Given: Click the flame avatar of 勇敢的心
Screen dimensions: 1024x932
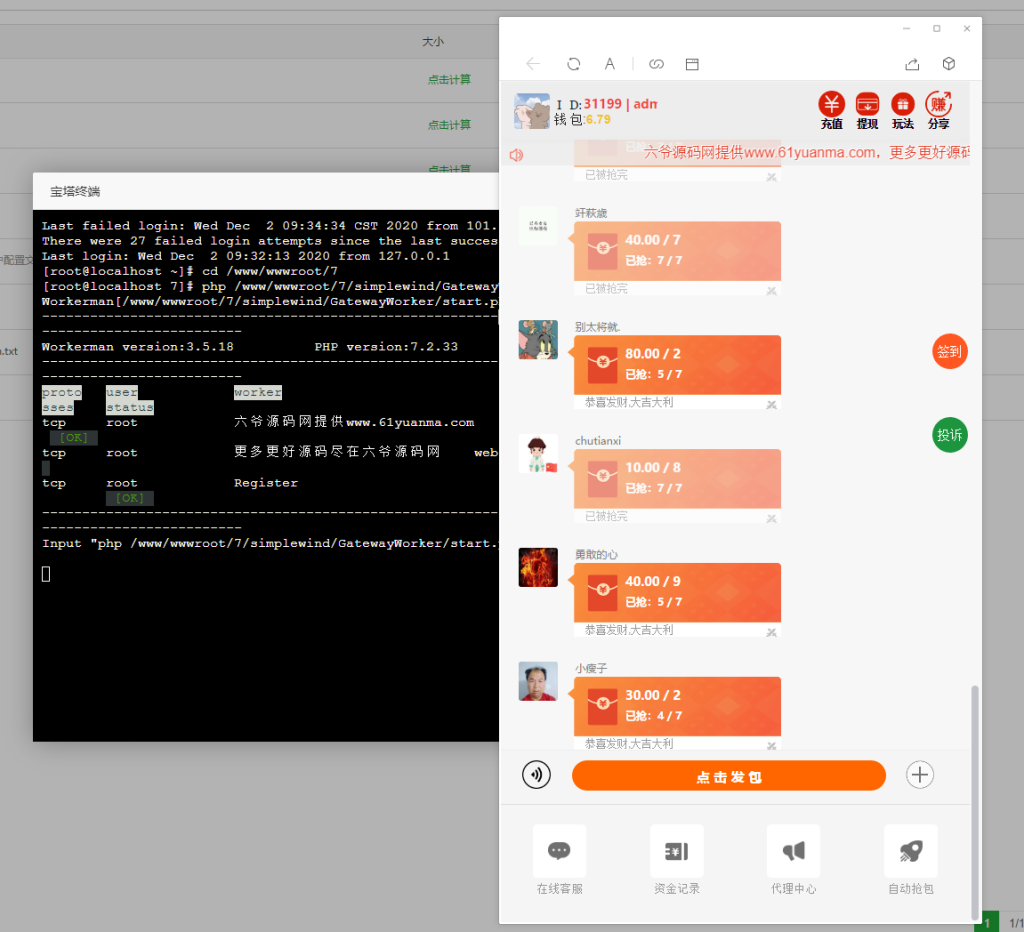Looking at the screenshot, I should (x=538, y=567).
